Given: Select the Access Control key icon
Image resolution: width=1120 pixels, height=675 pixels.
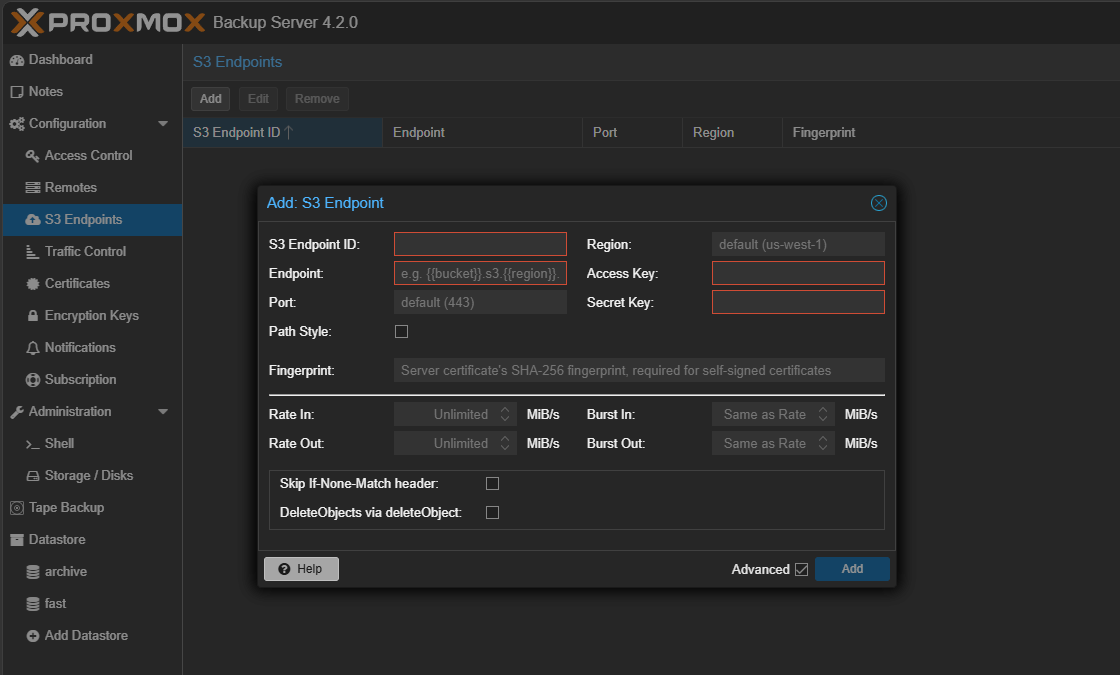Looking at the screenshot, I should [32, 156].
